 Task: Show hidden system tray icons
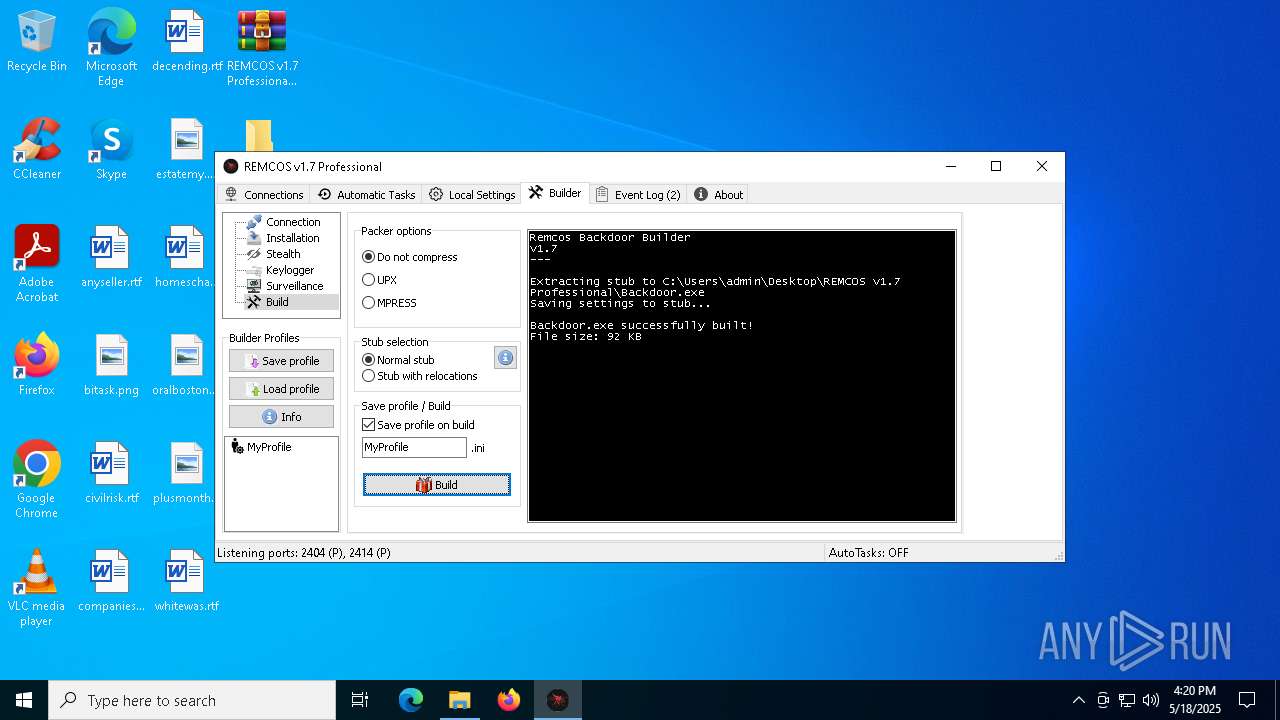[x=1079, y=700]
